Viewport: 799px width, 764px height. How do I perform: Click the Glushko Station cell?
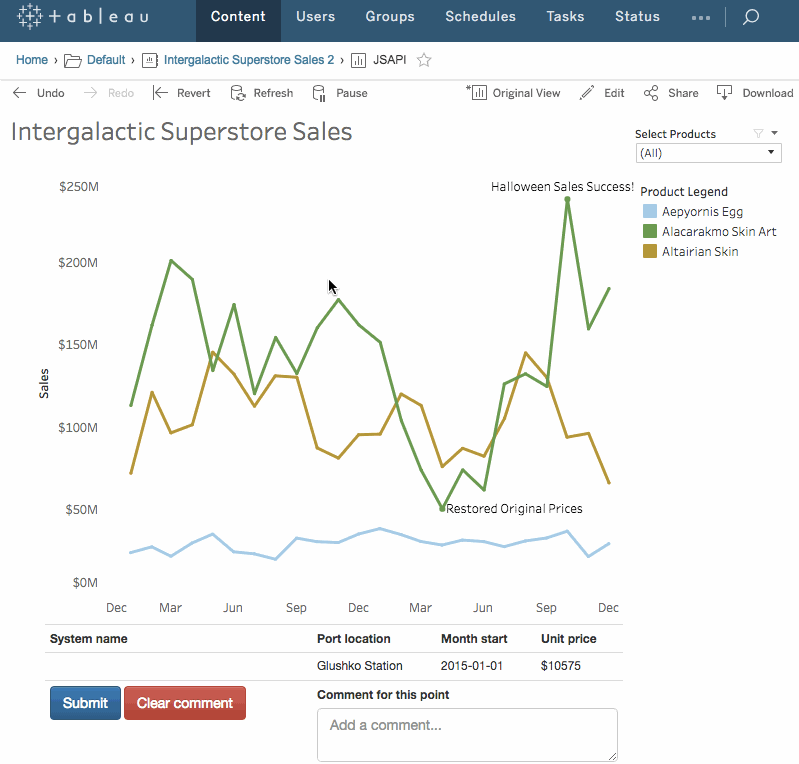click(360, 666)
